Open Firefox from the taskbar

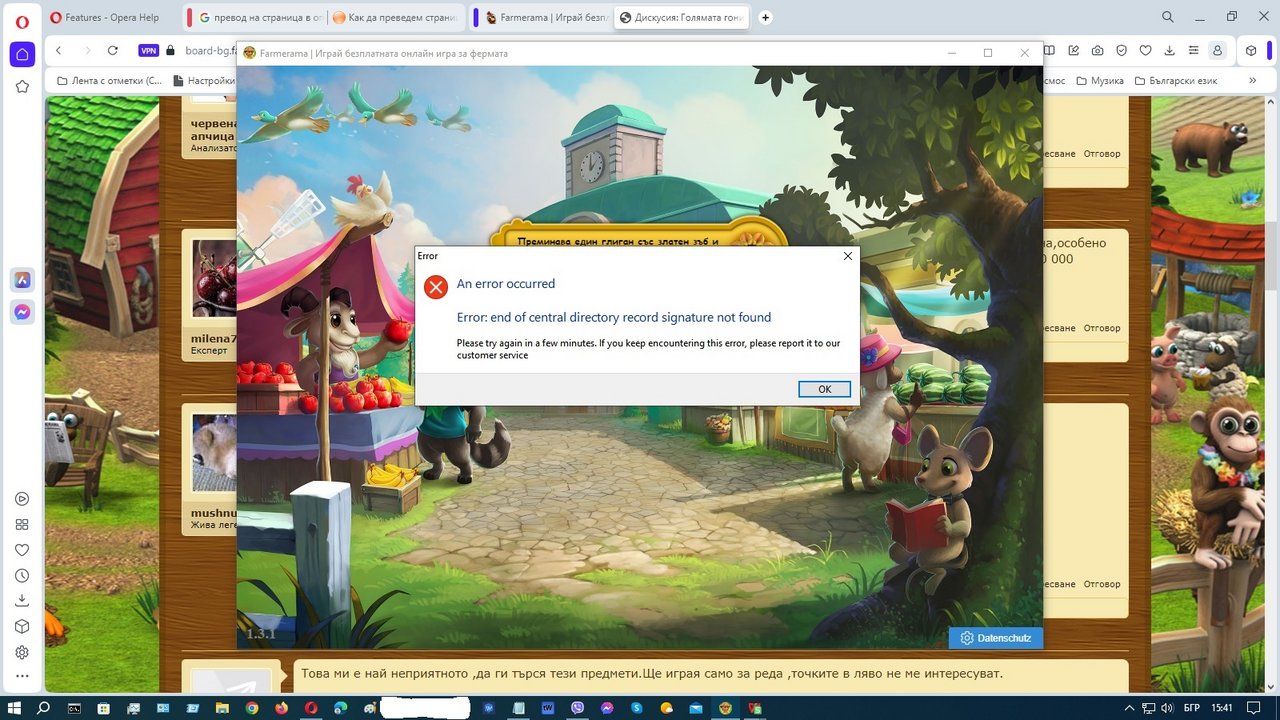coord(281,707)
